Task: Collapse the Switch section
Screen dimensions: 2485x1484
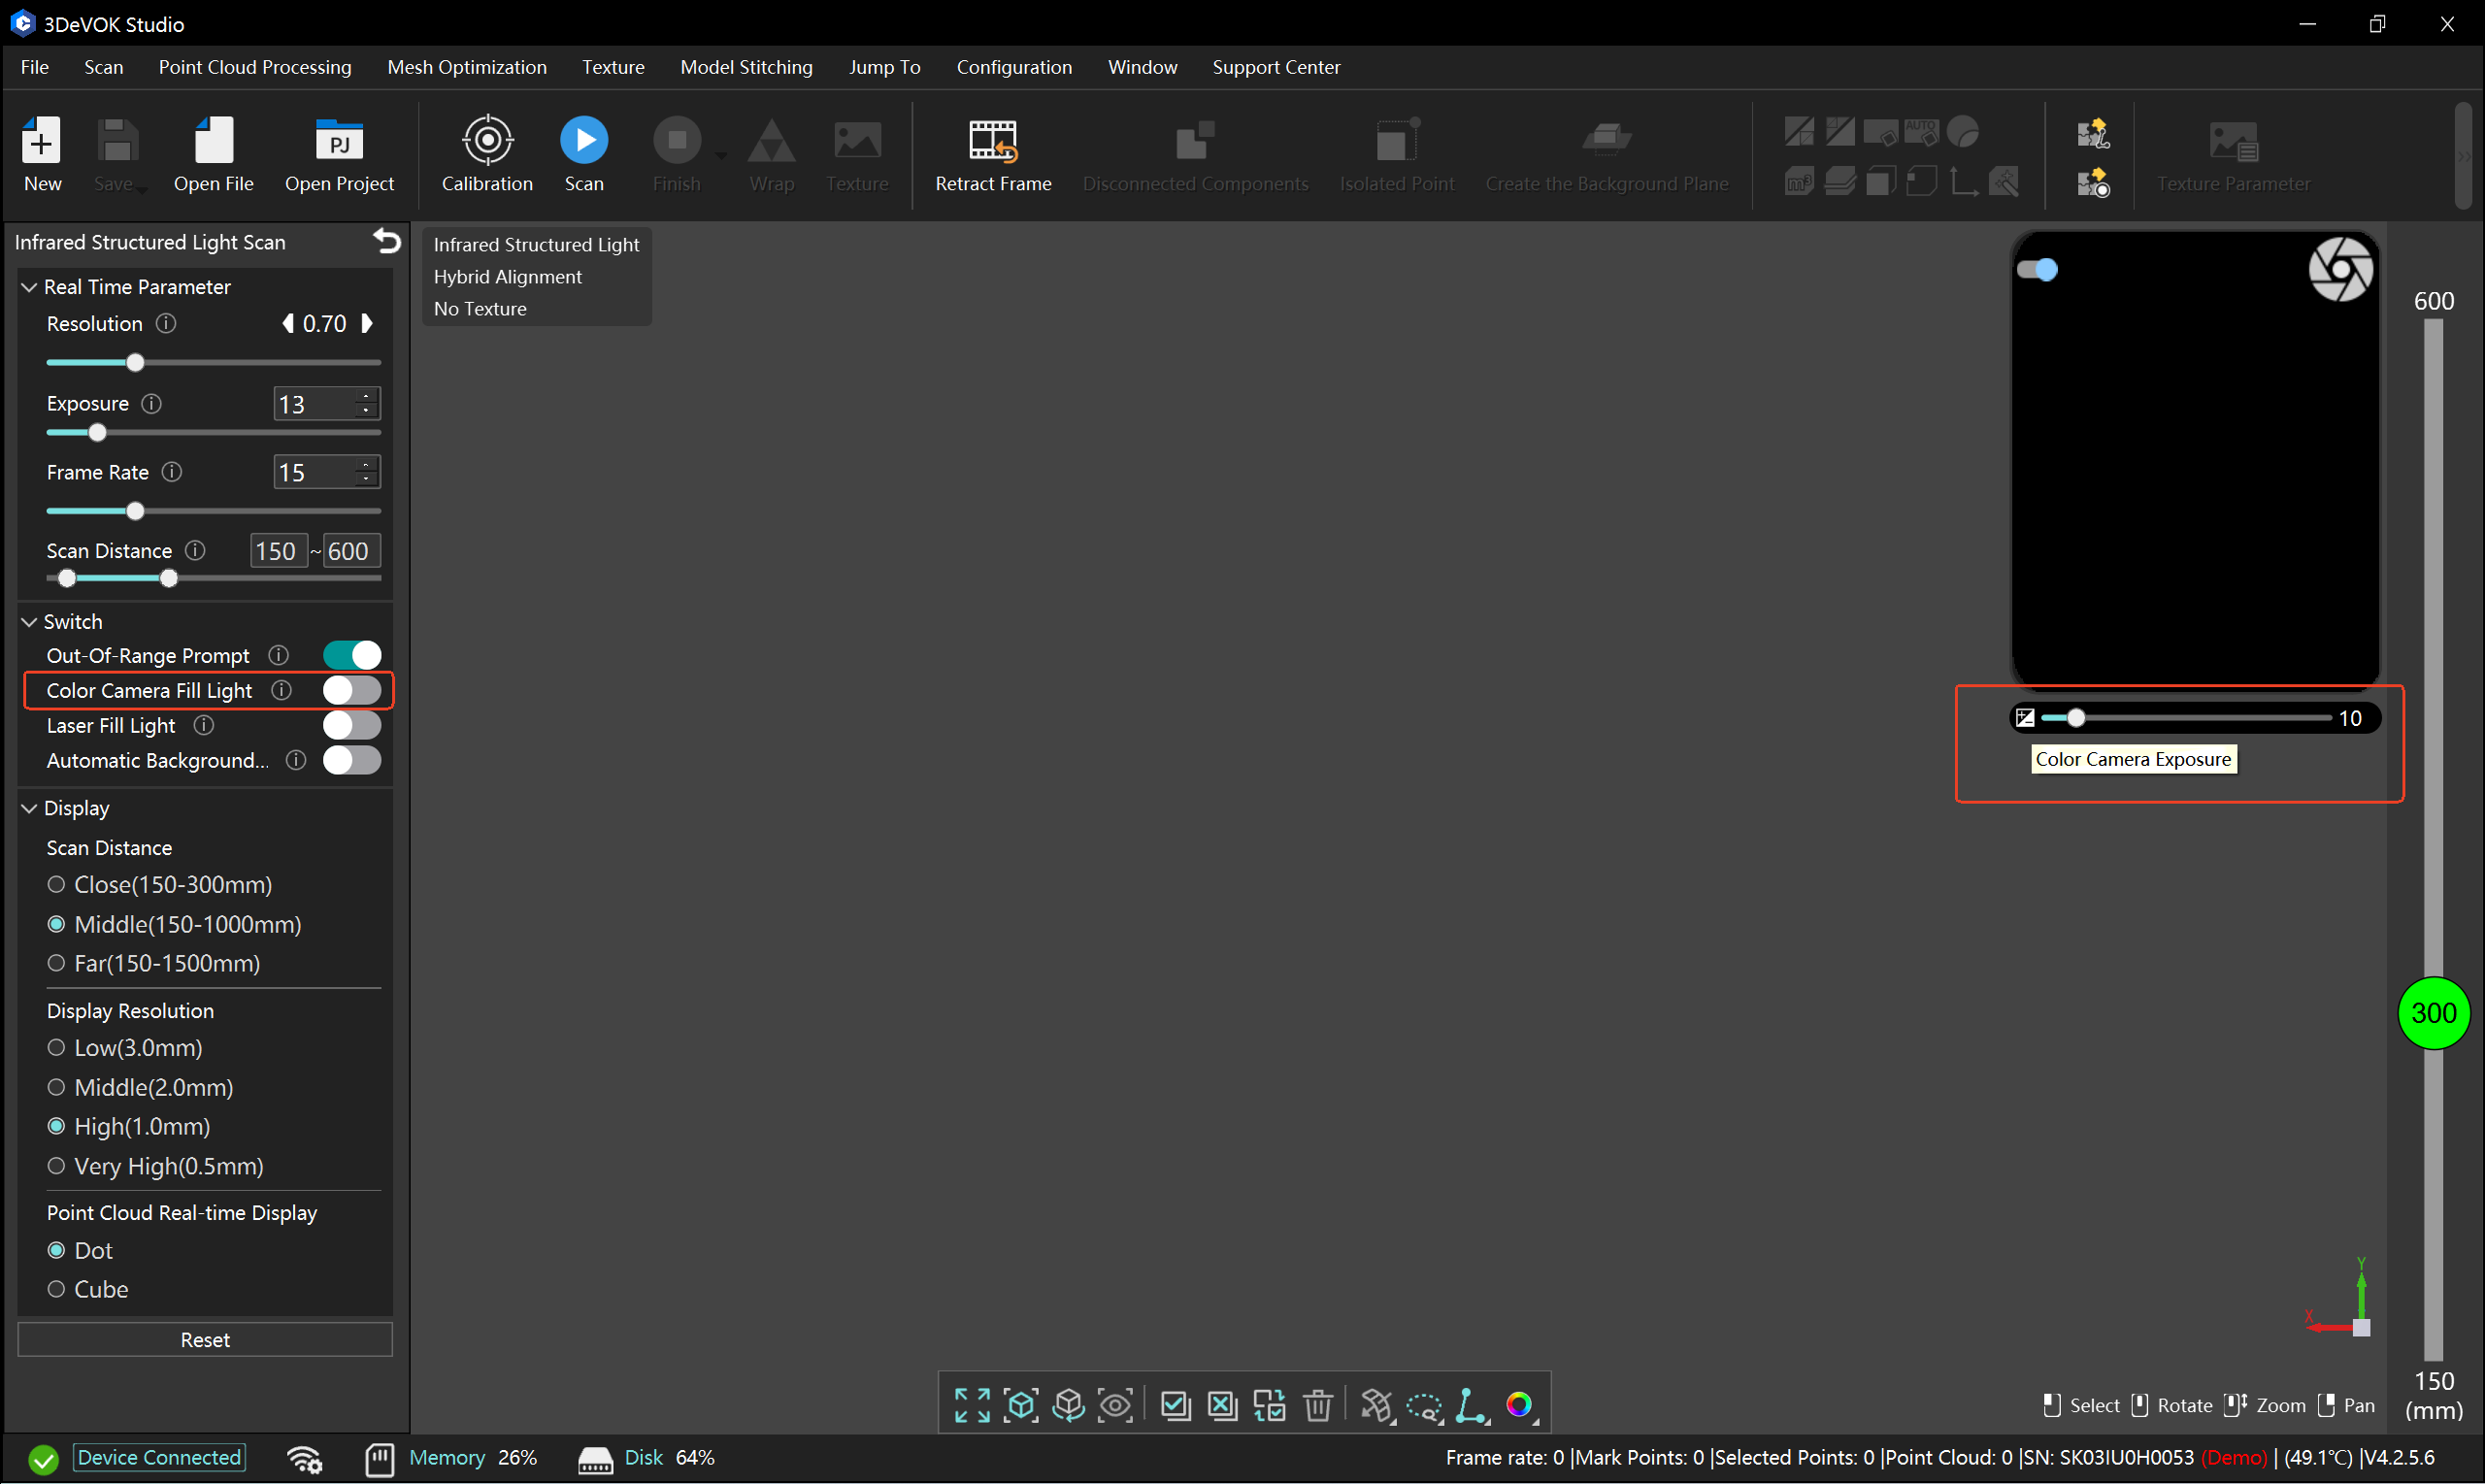Action: (29, 622)
